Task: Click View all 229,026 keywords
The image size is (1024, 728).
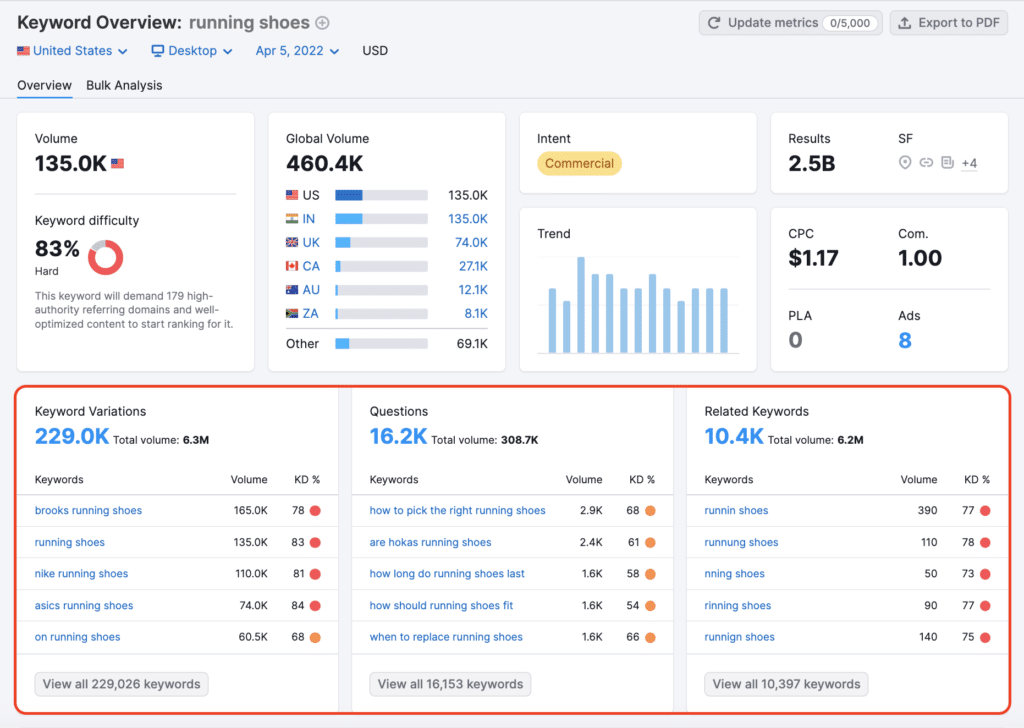Action: [x=121, y=684]
